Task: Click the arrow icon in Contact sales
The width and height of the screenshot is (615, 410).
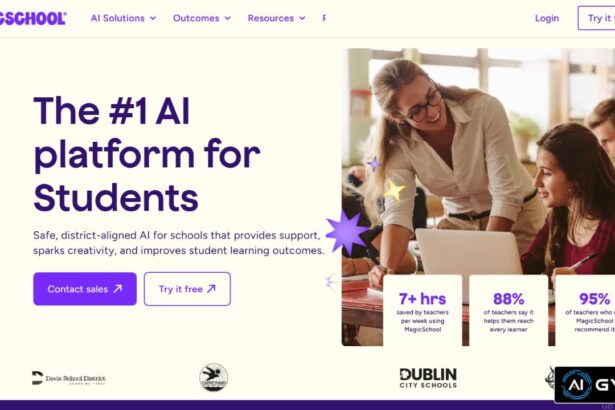Action: click(118, 289)
